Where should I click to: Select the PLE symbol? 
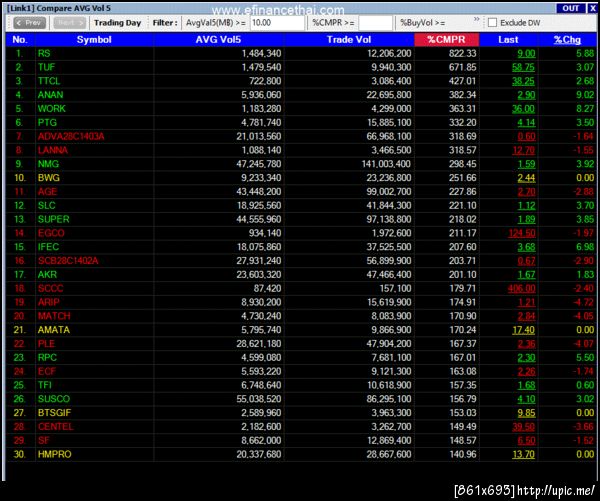pos(46,344)
